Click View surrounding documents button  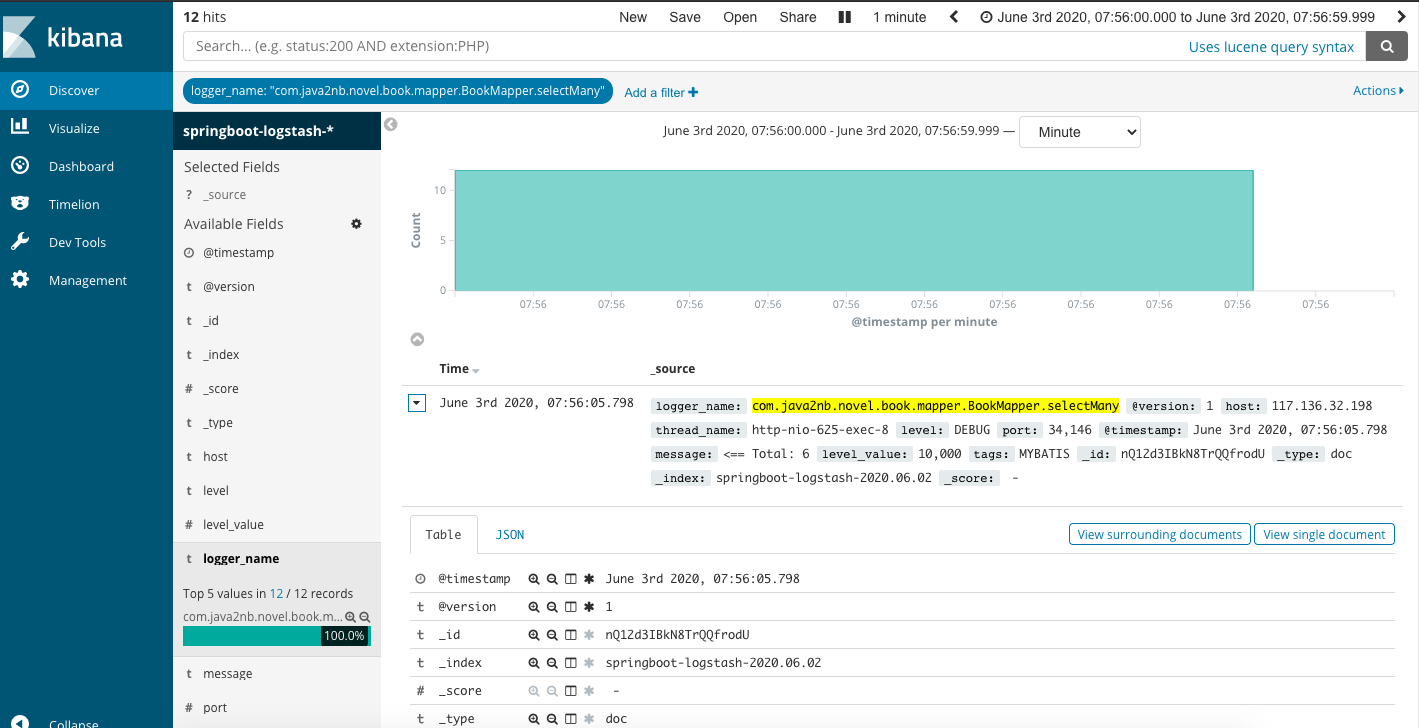(1160, 534)
